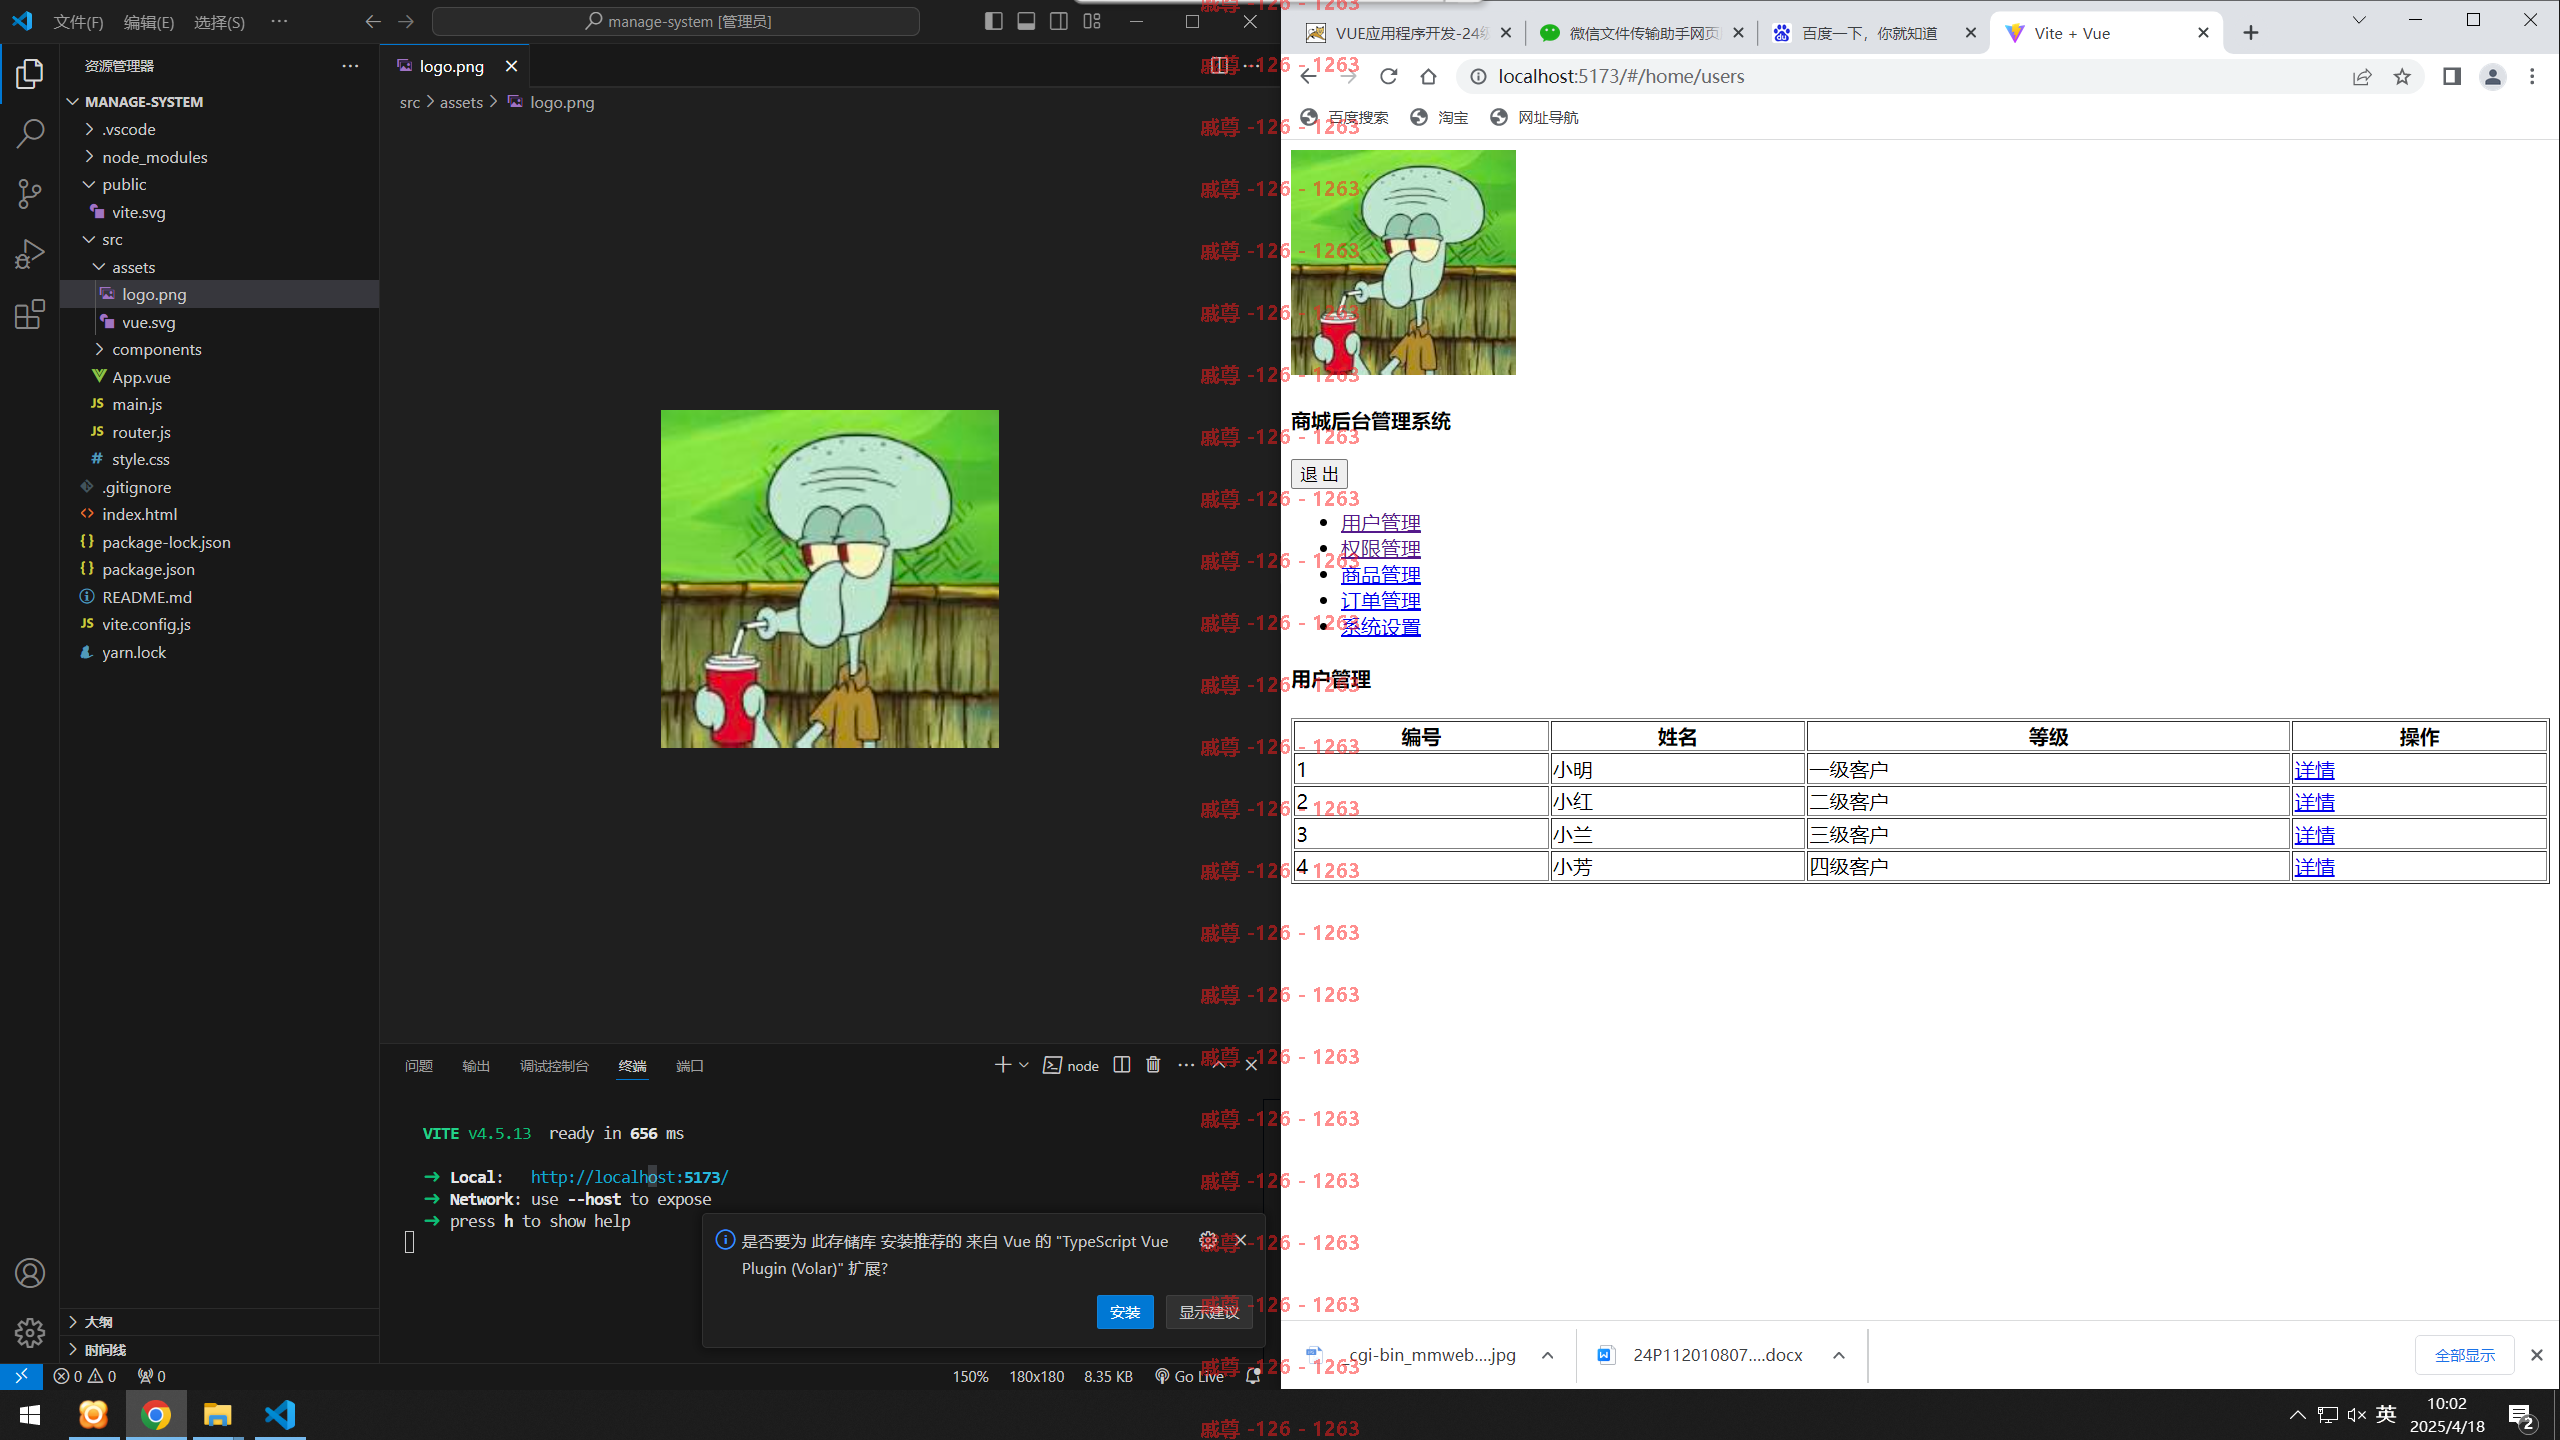Go forward in VS Code navigation history
Viewport: 2560px width, 1440px height.
[x=406, y=21]
